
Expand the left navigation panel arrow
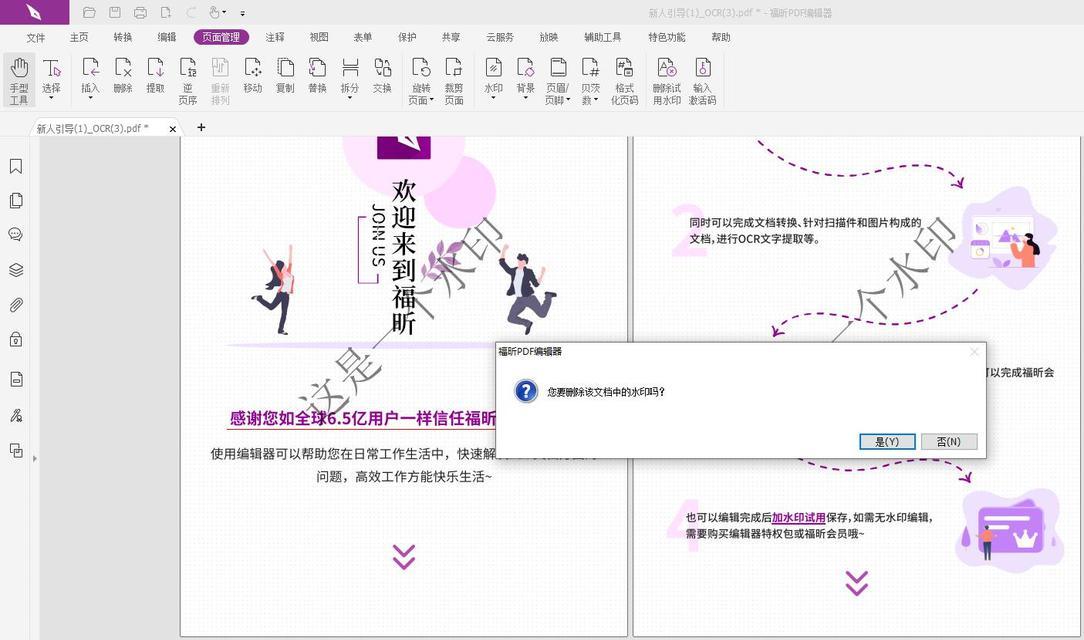35,458
